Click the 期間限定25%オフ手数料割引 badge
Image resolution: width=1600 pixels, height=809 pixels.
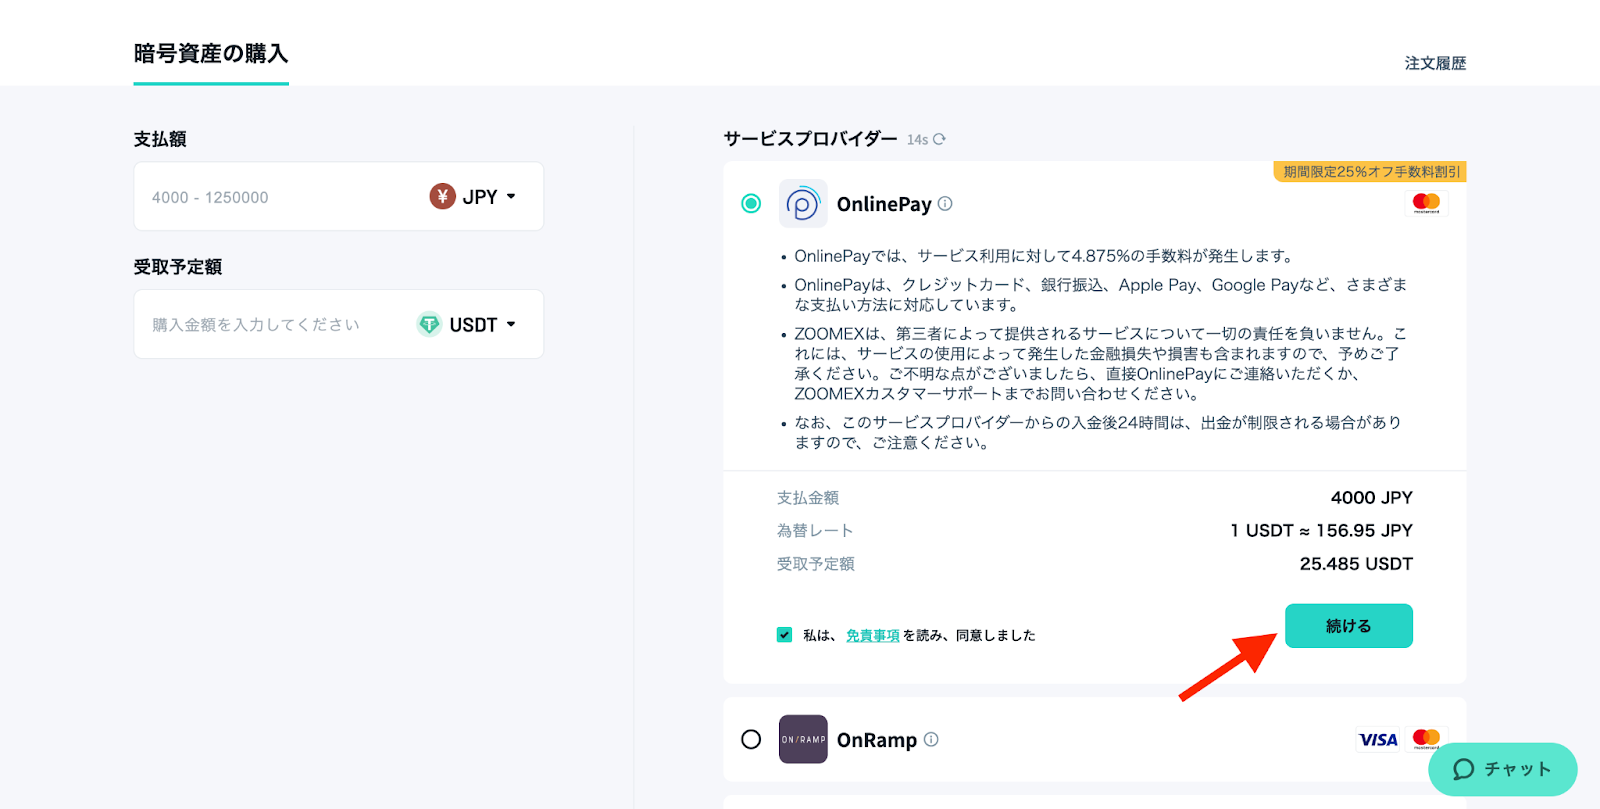(x=1370, y=172)
